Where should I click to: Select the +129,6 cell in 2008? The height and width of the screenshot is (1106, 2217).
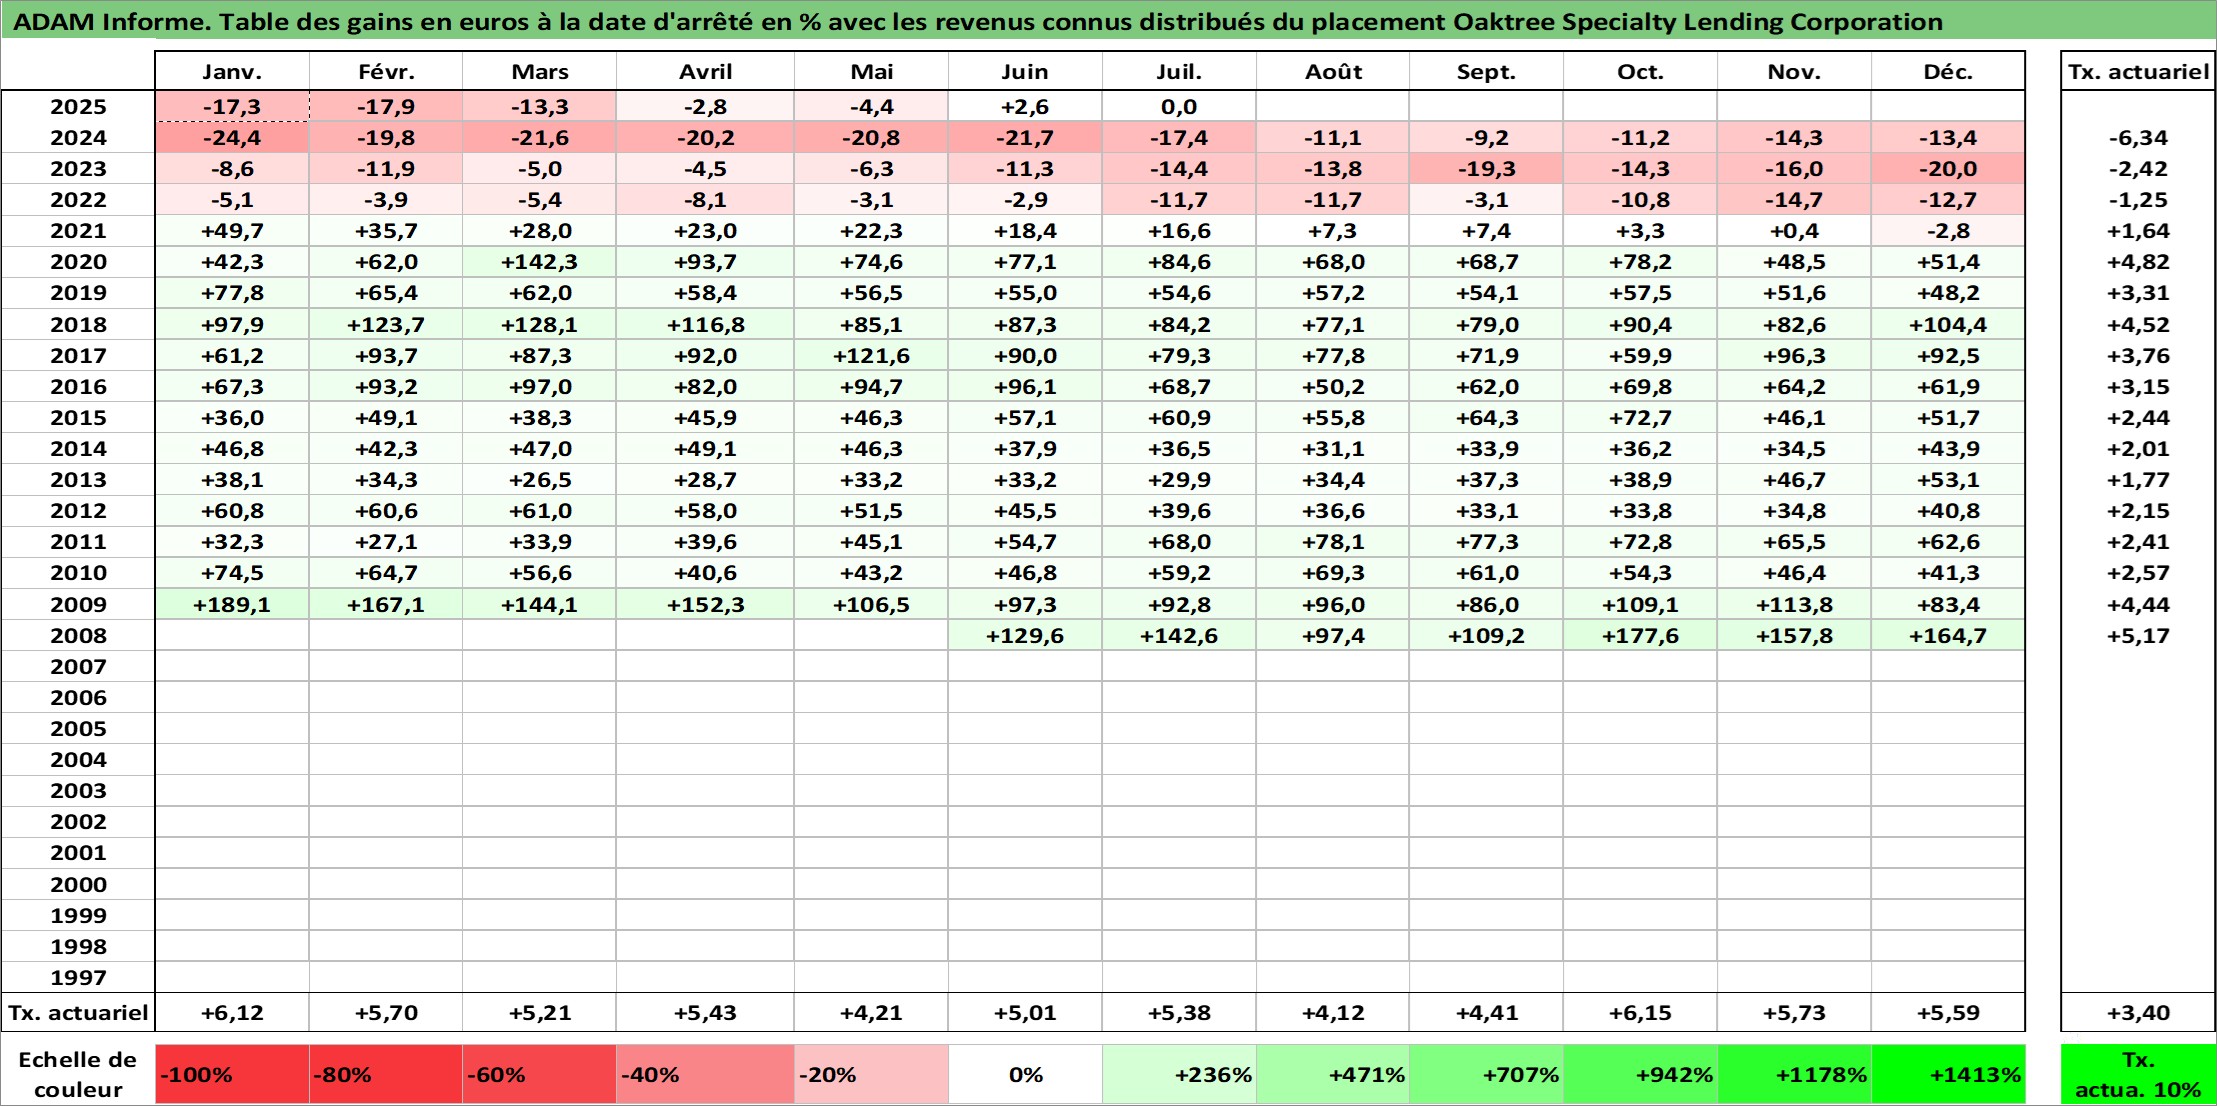pos(1025,635)
